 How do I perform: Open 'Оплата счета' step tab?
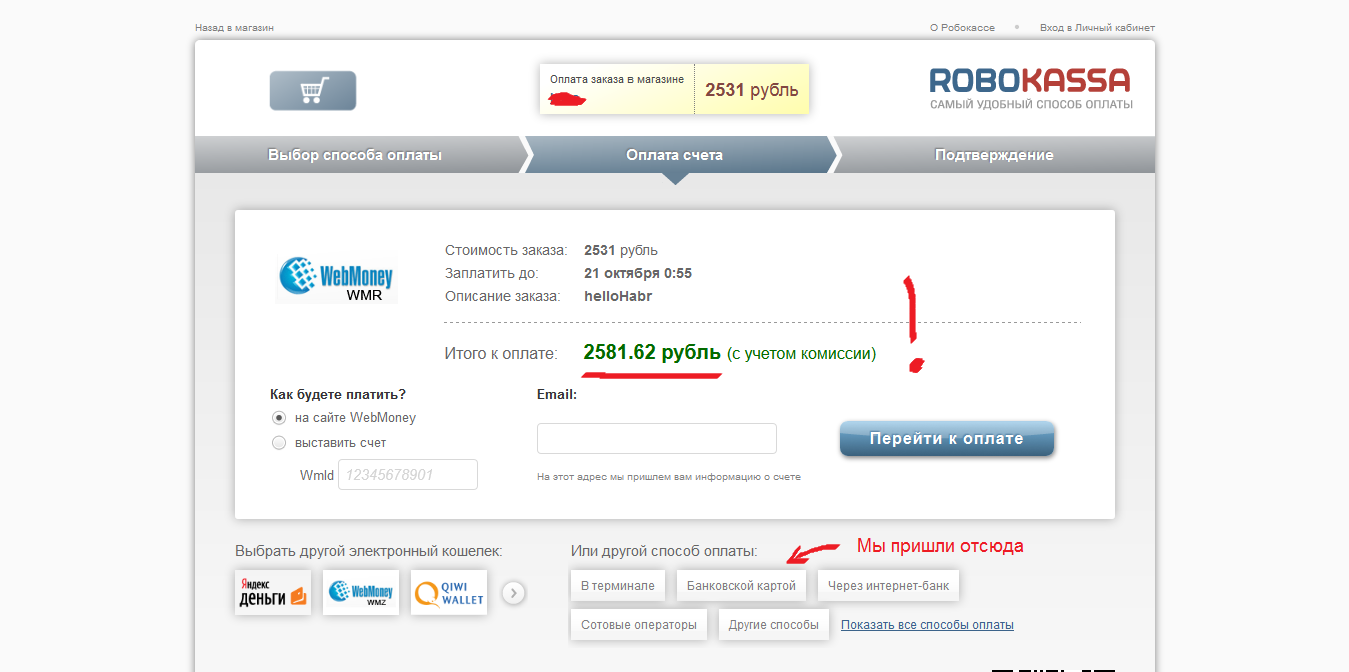coord(675,155)
